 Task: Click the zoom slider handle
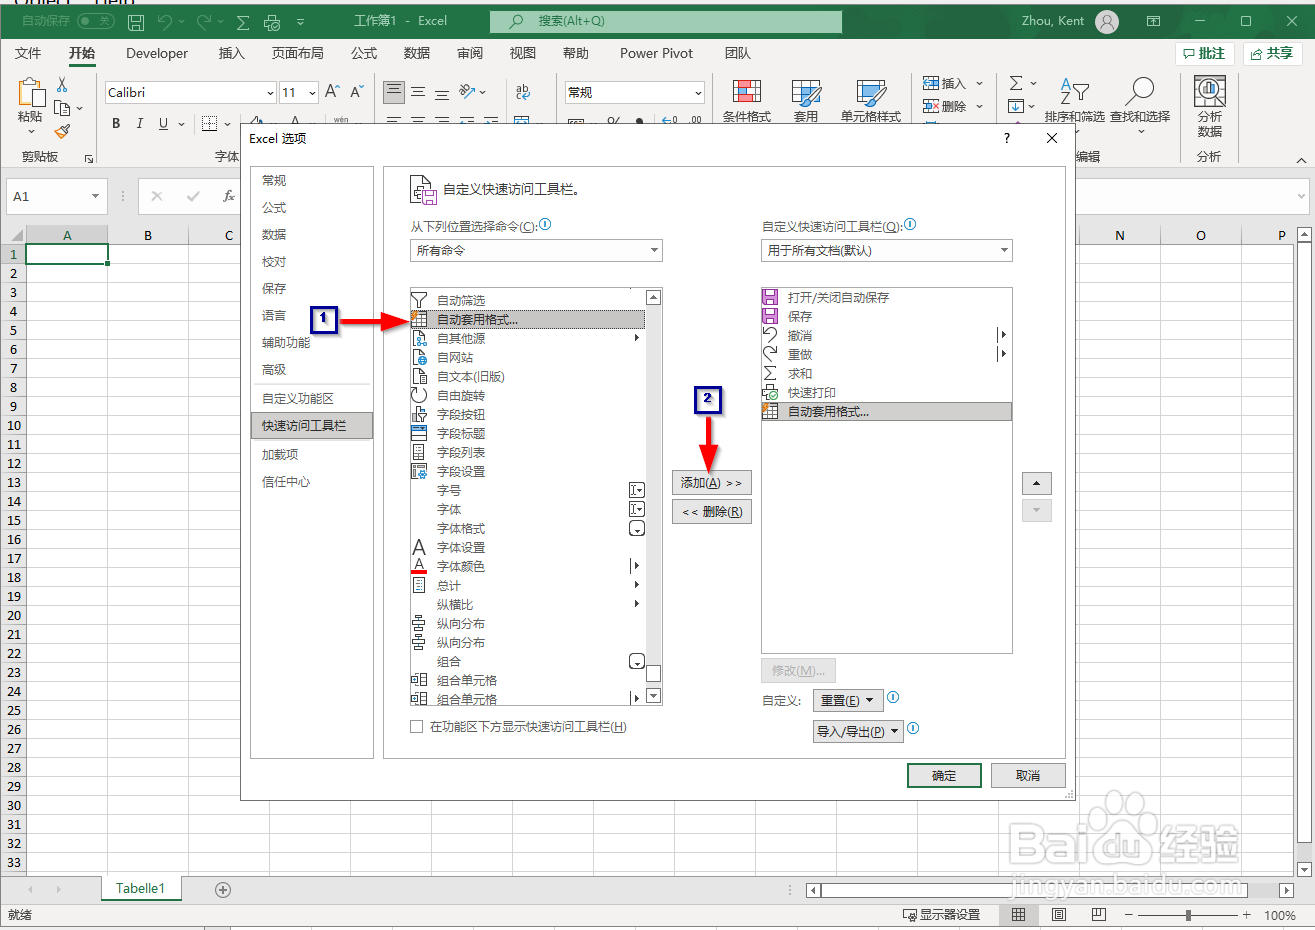pyautogui.click(x=1188, y=915)
